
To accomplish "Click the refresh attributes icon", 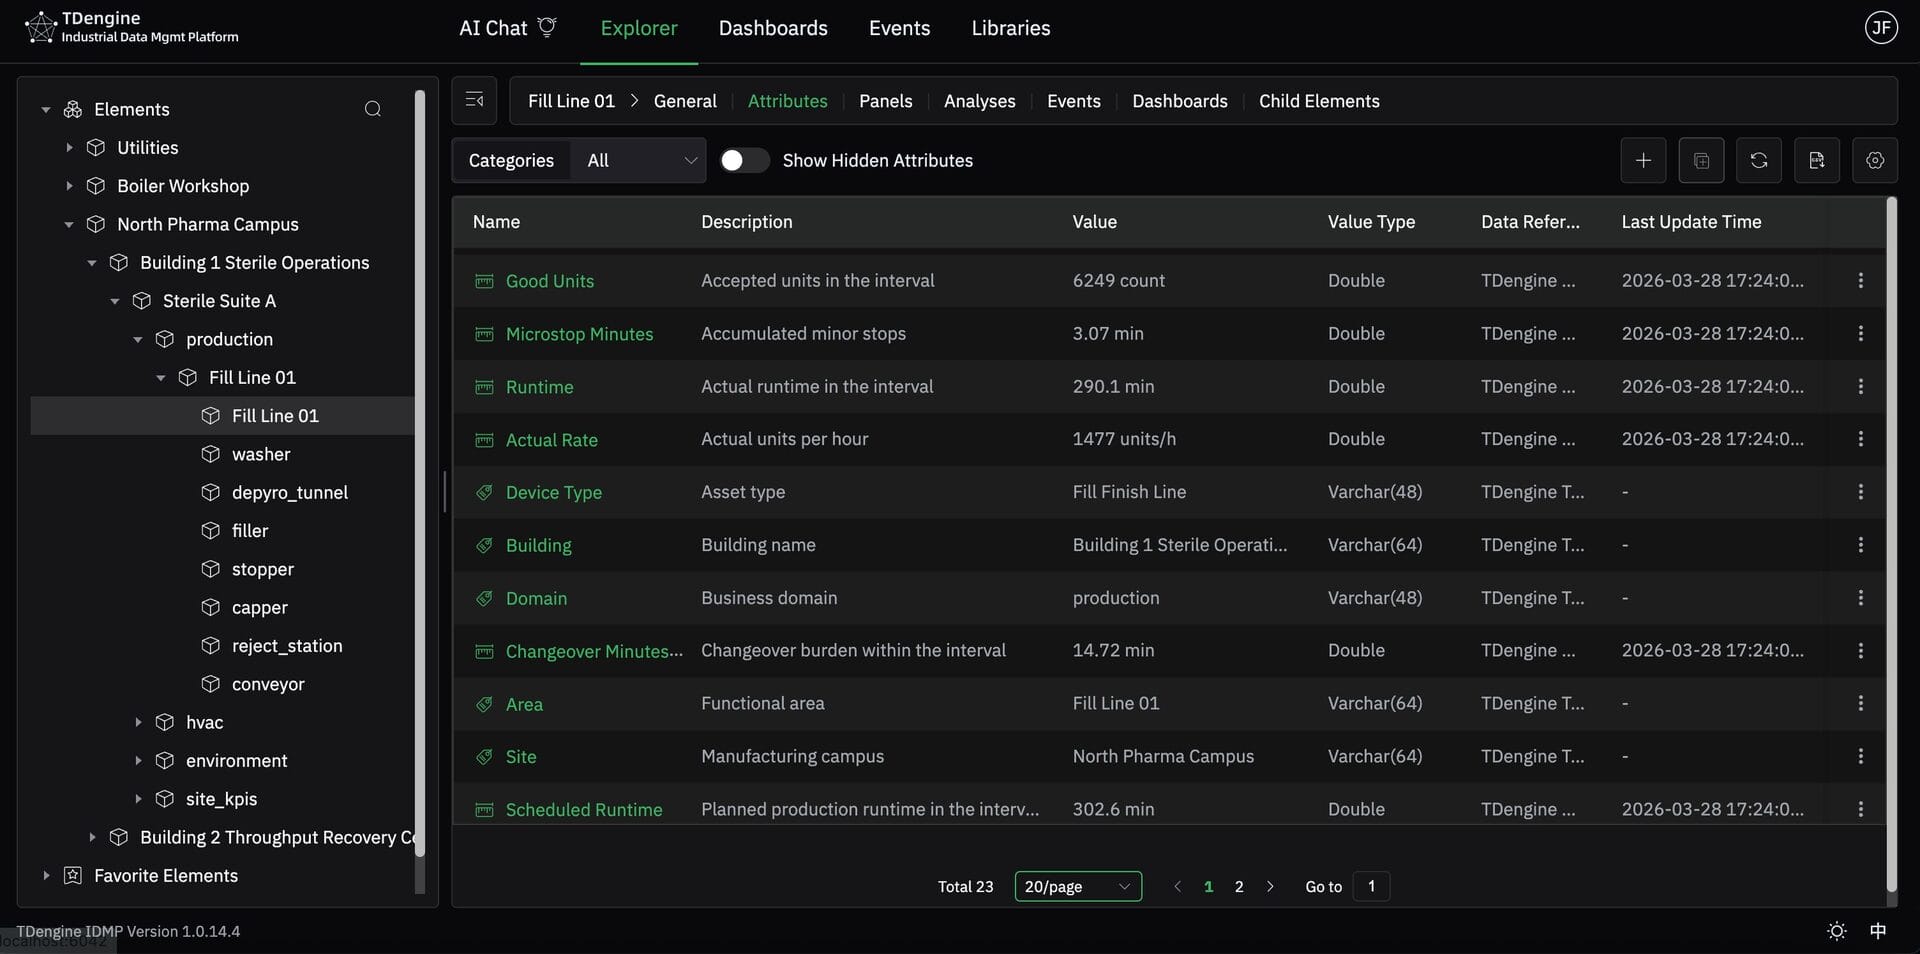I will (1758, 160).
